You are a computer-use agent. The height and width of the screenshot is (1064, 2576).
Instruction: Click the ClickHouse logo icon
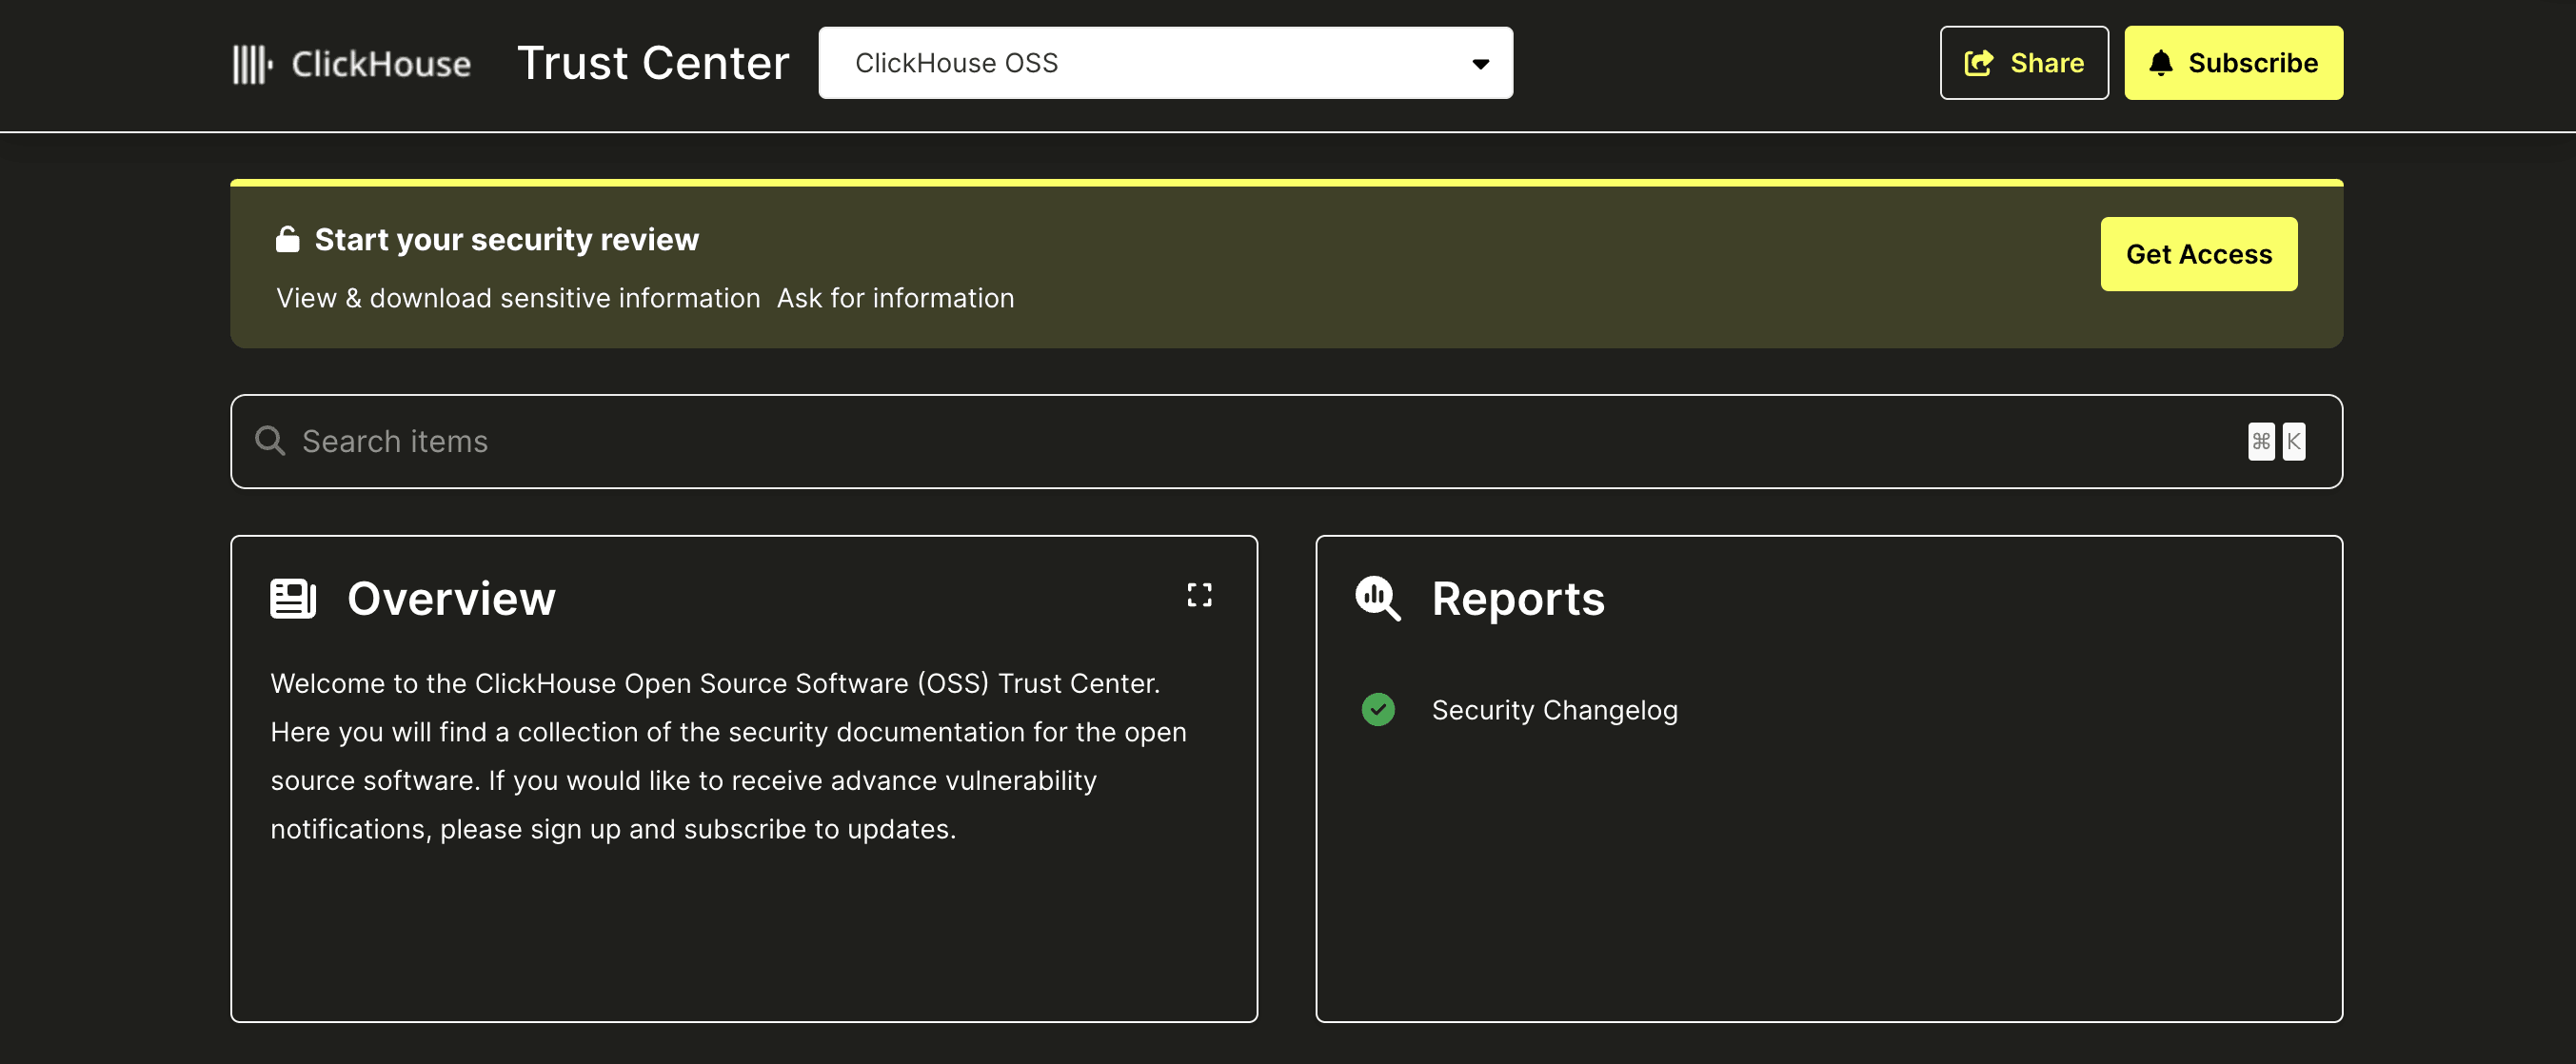click(252, 64)
